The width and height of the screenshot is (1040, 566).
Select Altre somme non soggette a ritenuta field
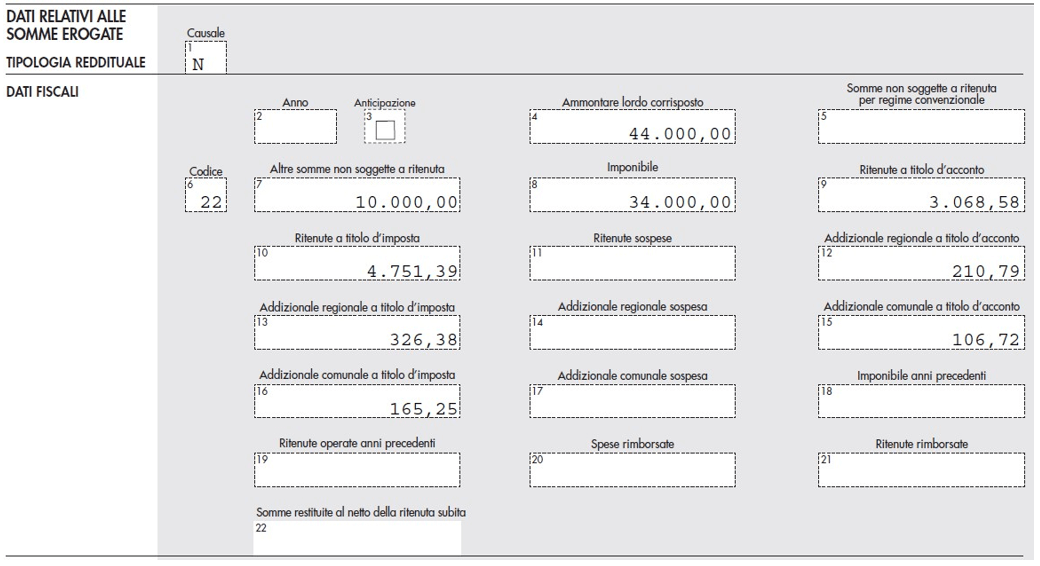pyautogui.click(x=357, y=197)
